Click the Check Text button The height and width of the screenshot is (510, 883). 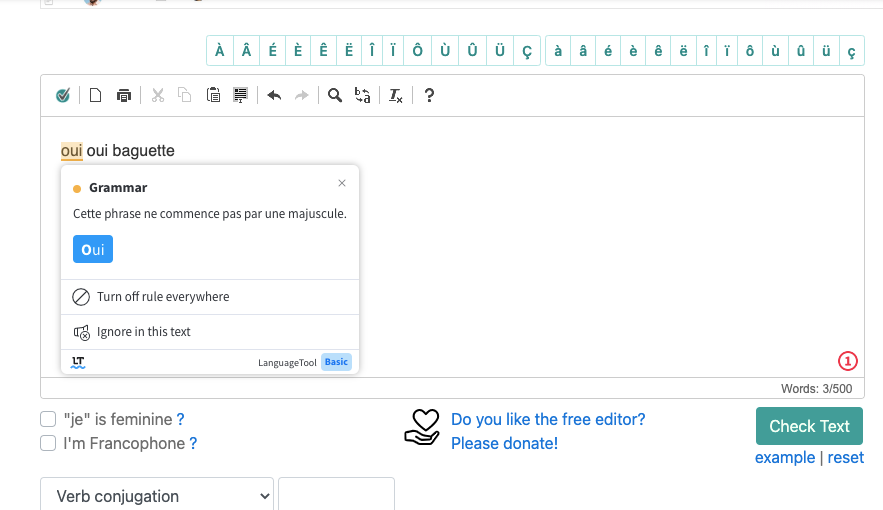(x=809, y=426)
